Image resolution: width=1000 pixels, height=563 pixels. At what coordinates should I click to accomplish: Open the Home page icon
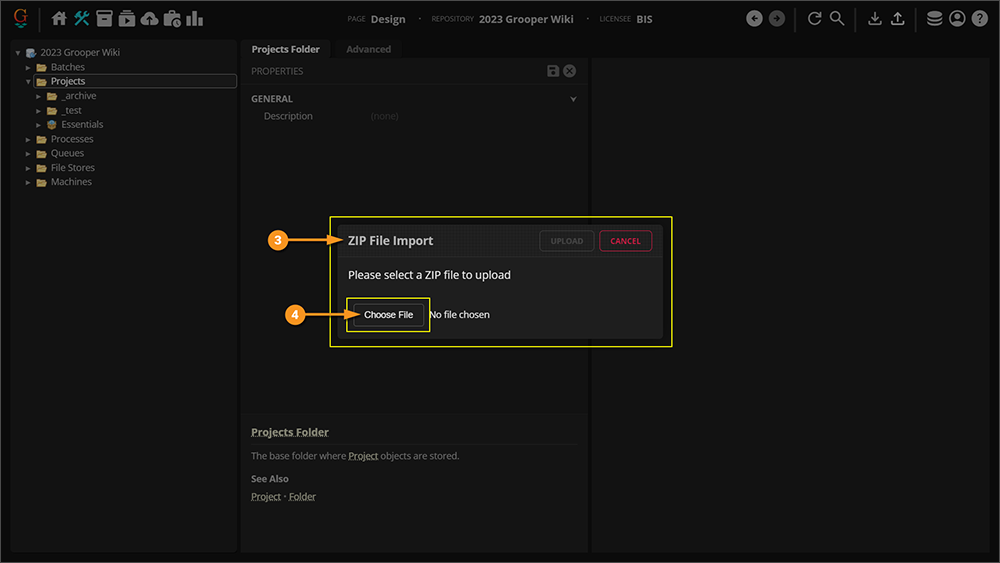pos(59,18)
